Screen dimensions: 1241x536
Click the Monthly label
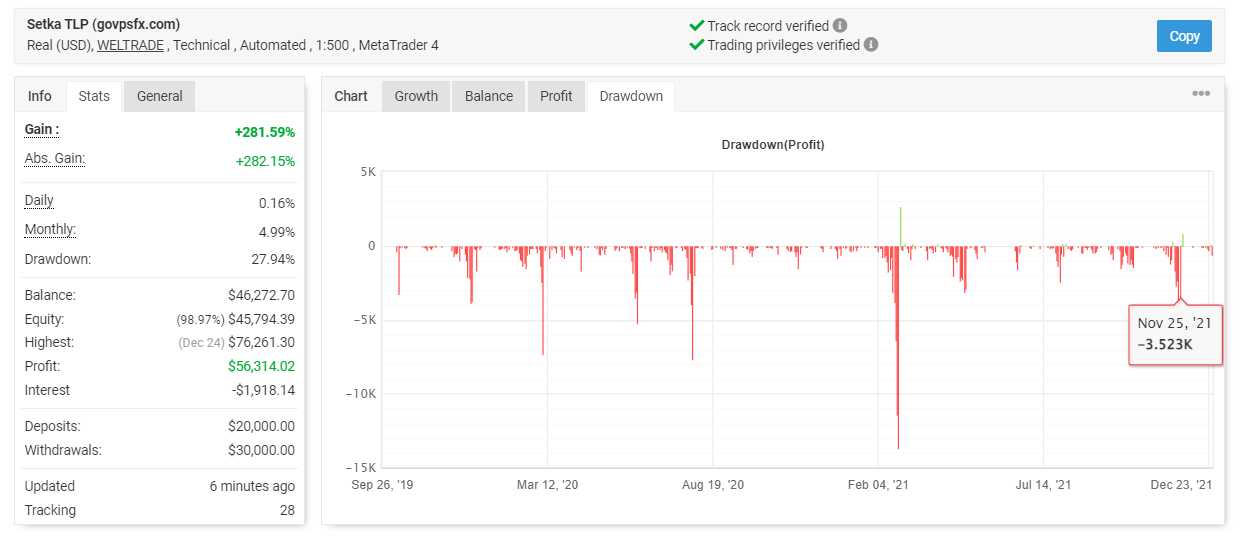50,229
